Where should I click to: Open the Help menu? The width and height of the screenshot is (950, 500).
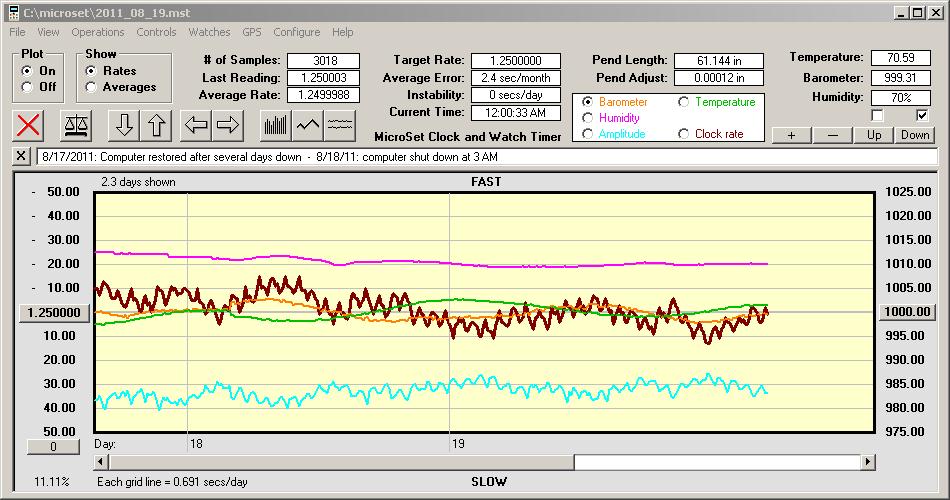[342, 32]
